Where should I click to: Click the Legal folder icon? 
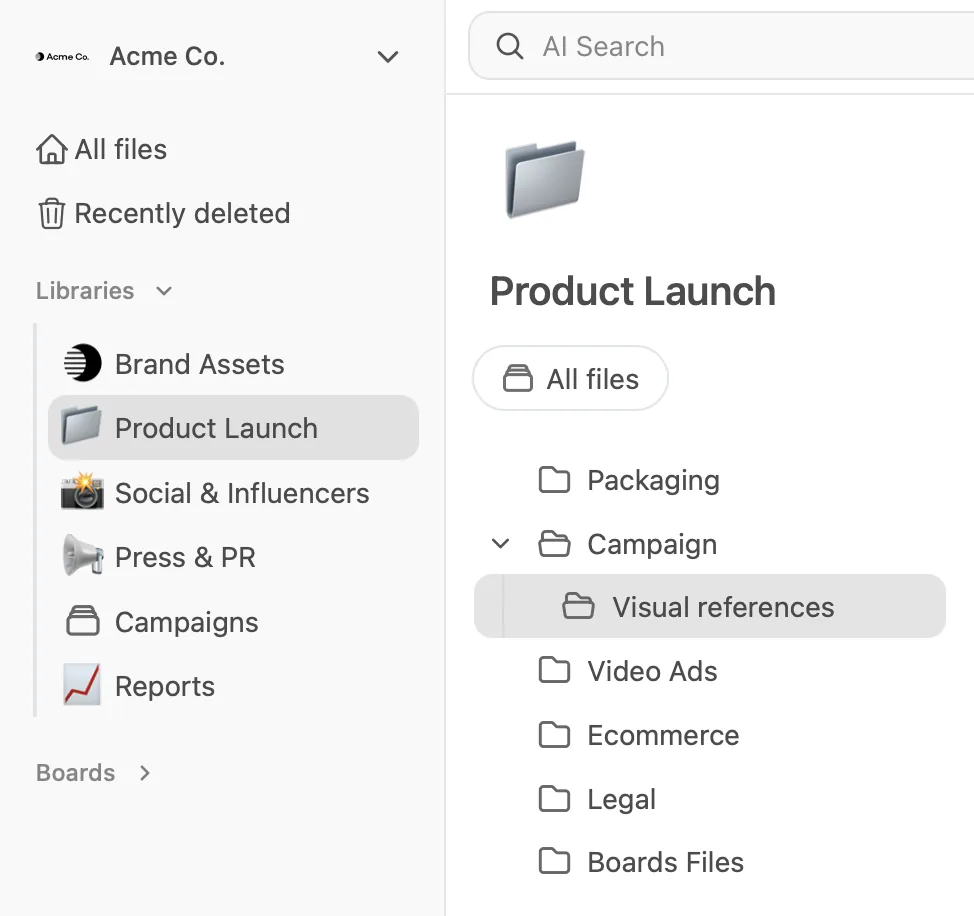pos(554,799)
